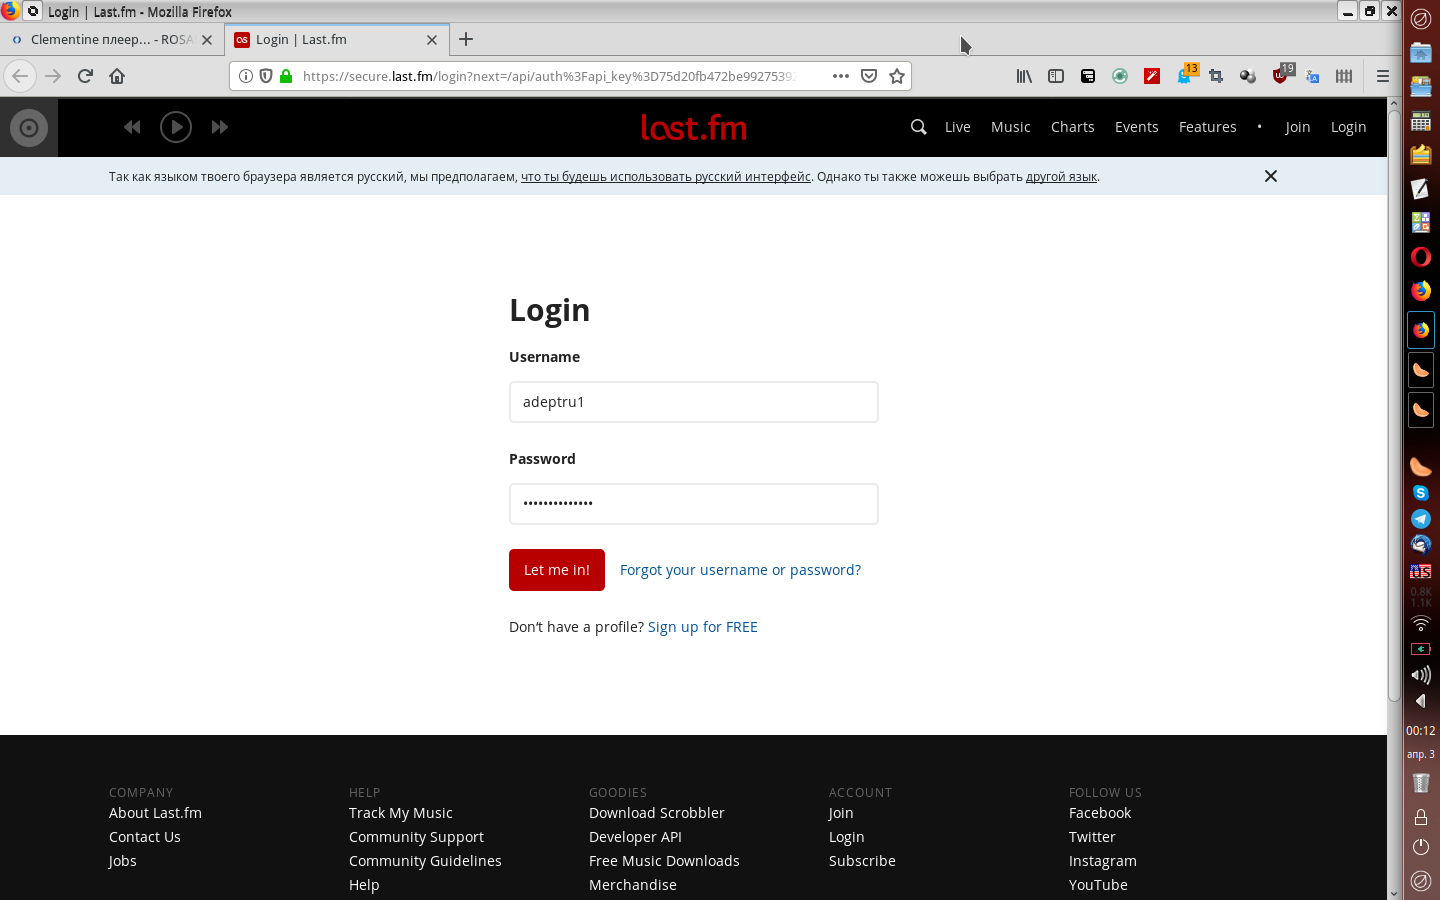Open About Last.fm footer link
The width and height of the screenshot is (1440, 900).
[x=155, y=813]
